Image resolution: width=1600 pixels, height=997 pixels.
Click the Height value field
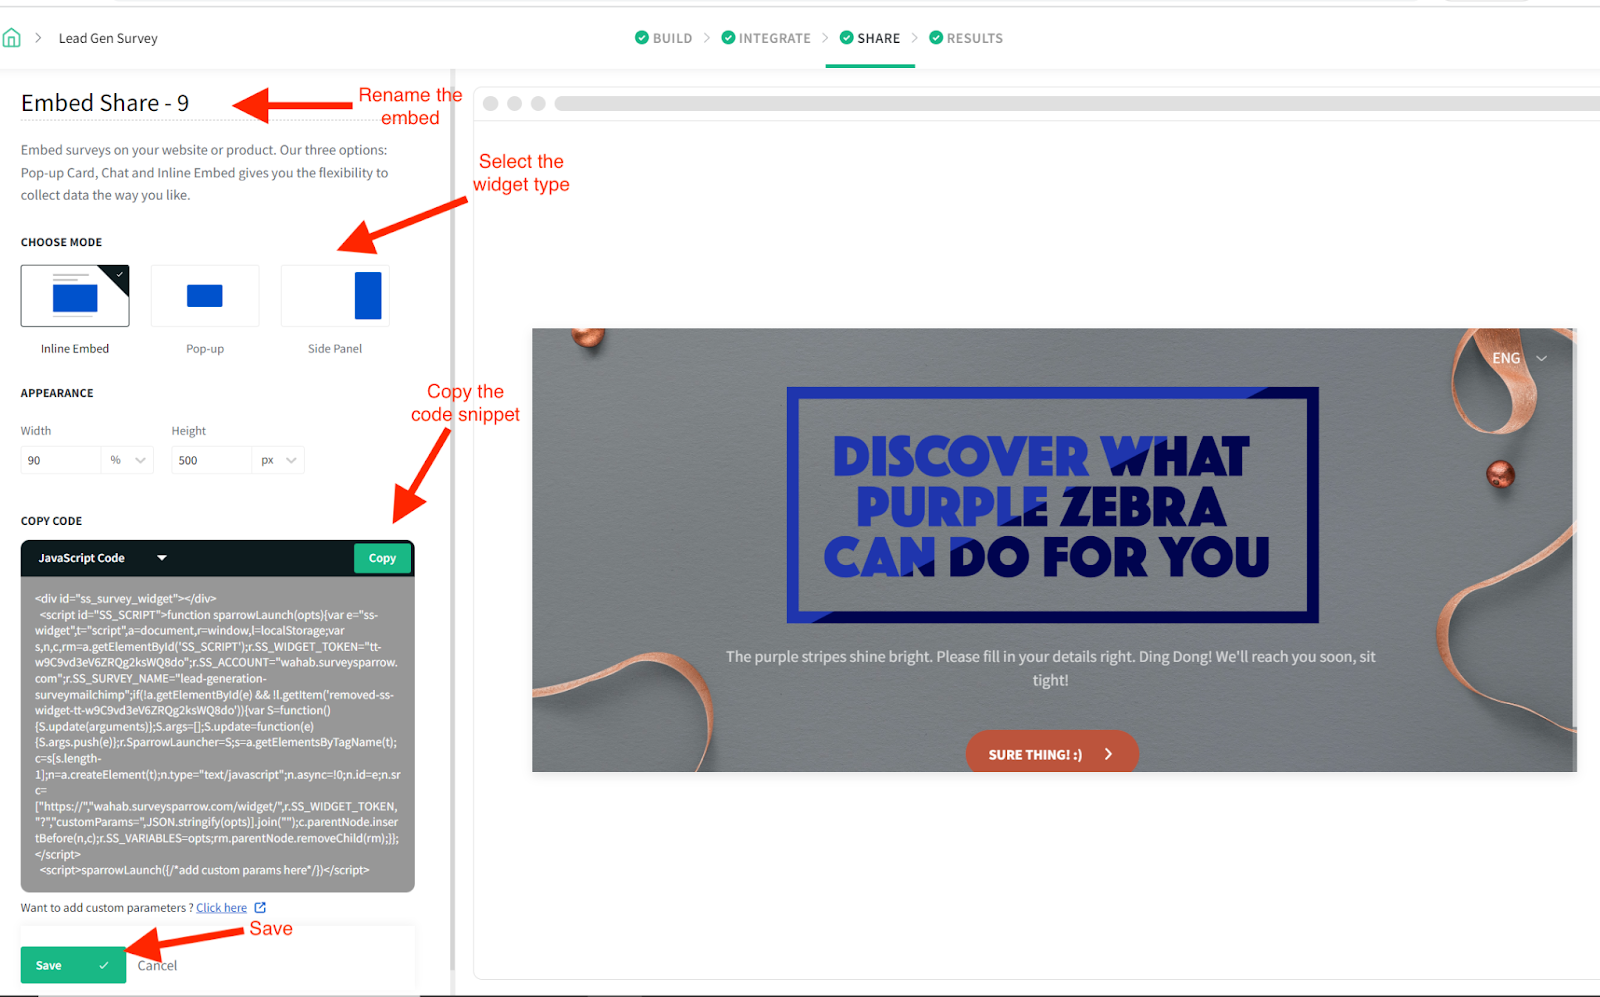(x=211, y=460)
